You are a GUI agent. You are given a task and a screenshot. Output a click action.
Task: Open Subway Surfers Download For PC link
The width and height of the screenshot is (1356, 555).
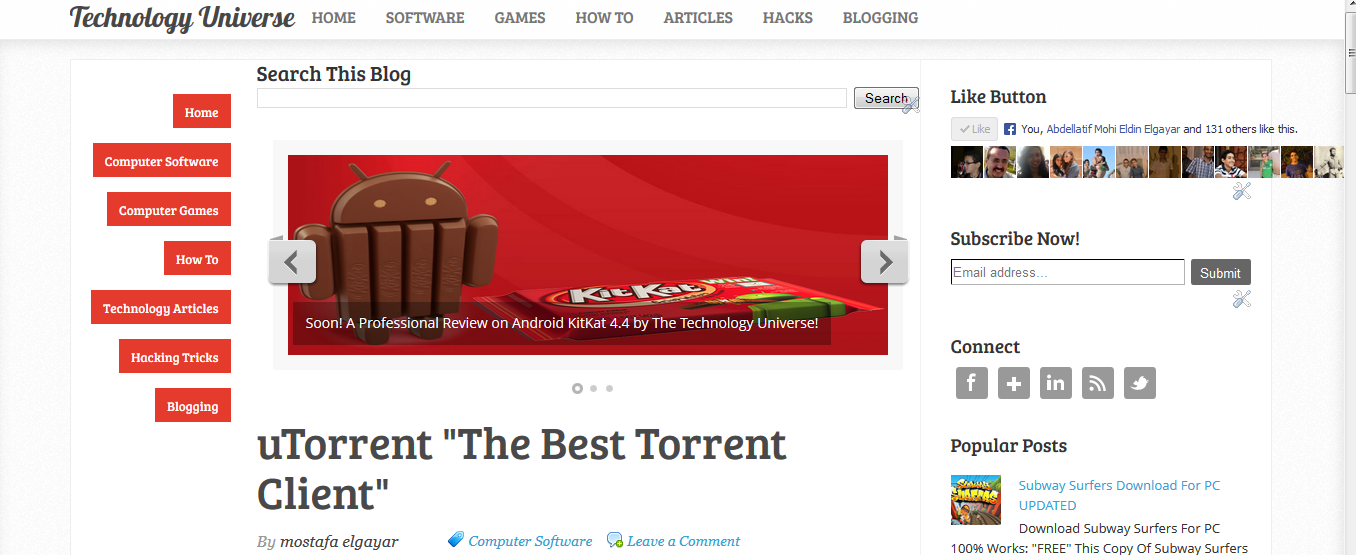1119,495
